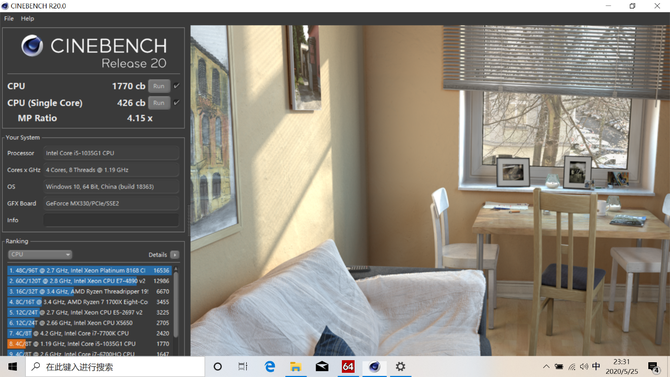Run the CPU Single Core benchmark
The height and width of the screenshot is (377, 670).
pyautogui.click(x=159, y=103)
